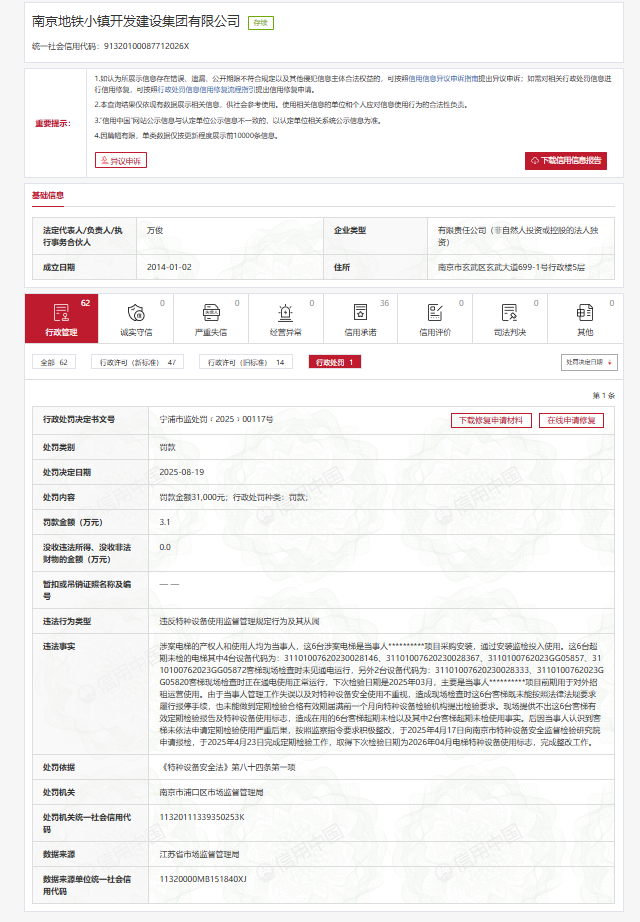This screenshot has height=922, width=640.
Task: Click the 异议申诉 button
Action: 121,161
